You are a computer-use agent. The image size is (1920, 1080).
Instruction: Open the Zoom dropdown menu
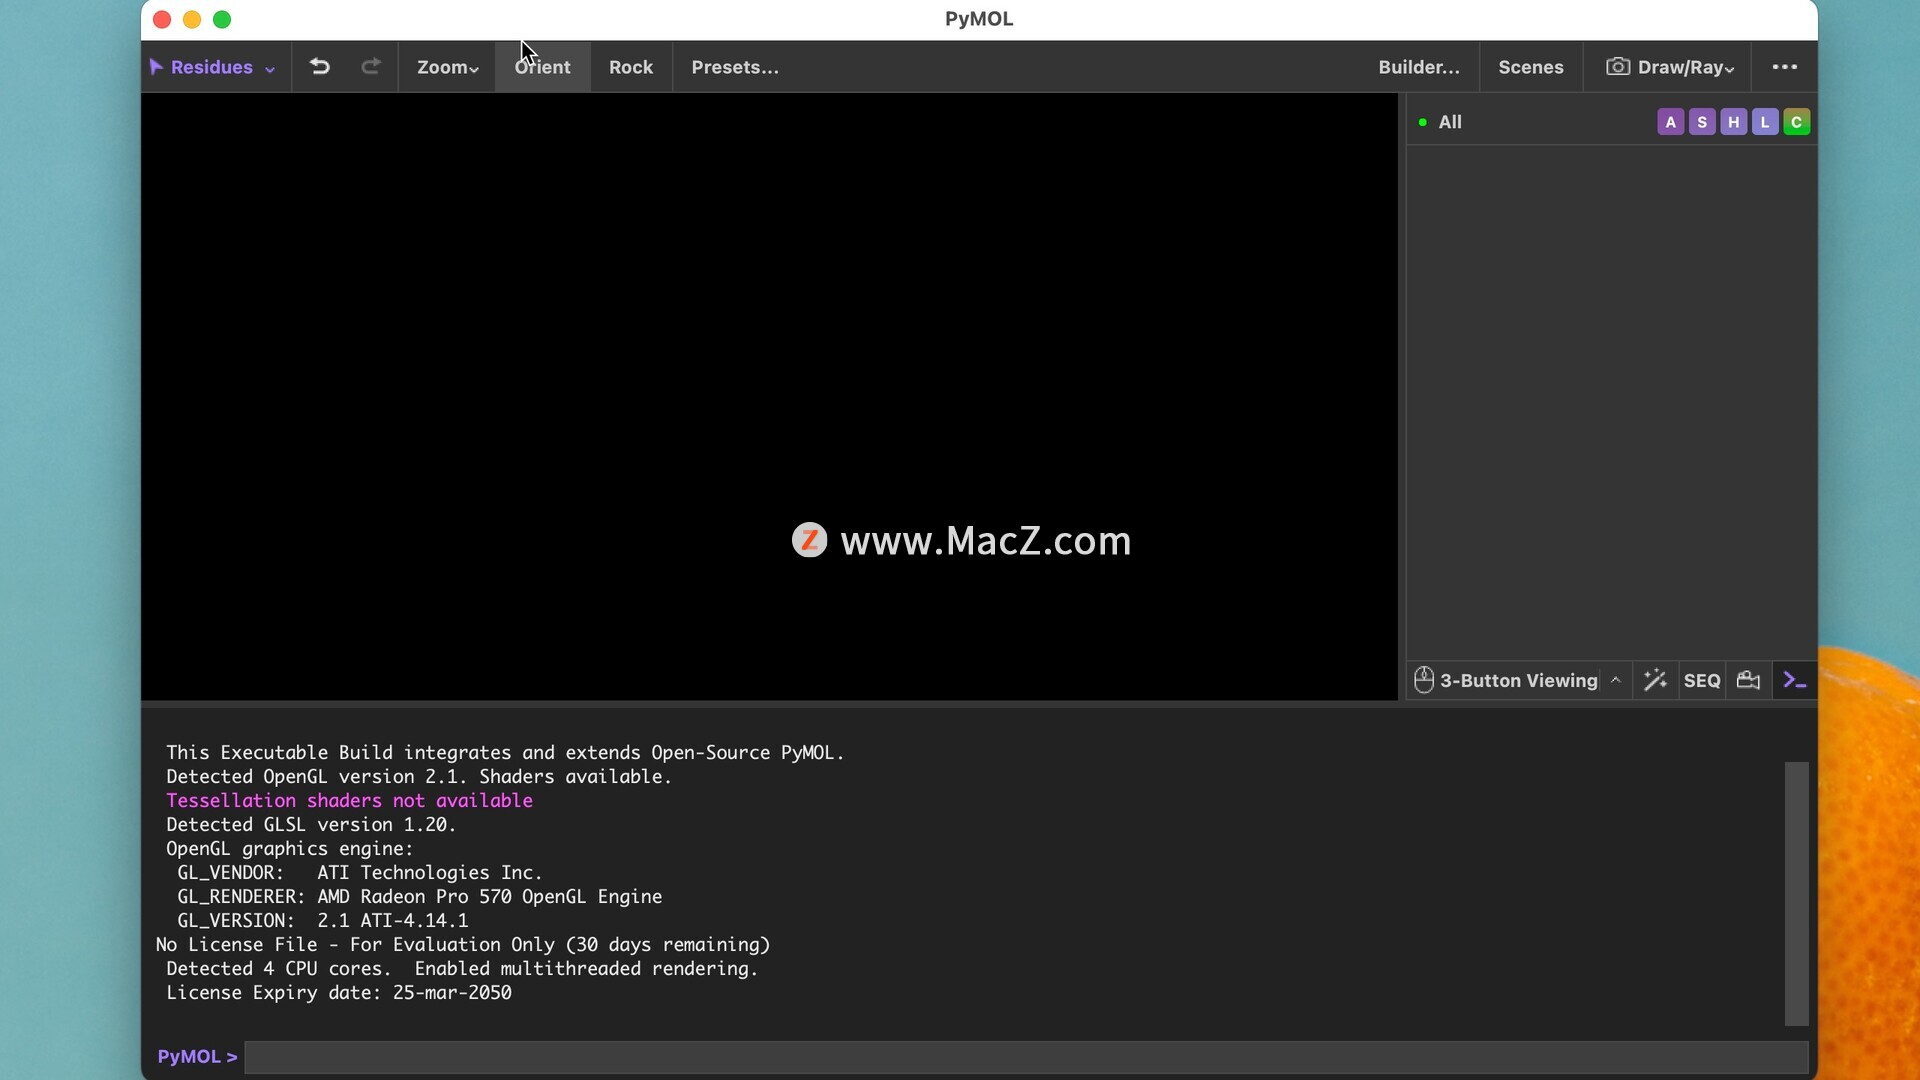447,67
